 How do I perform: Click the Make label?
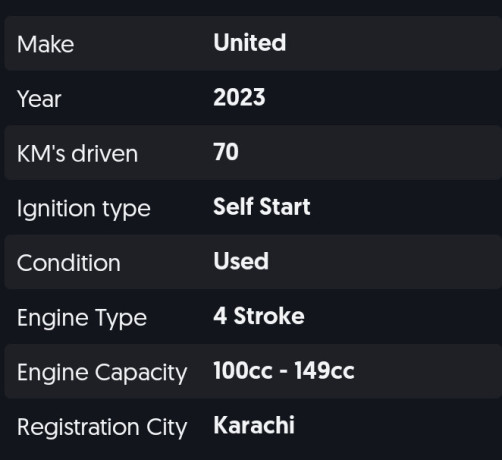pyautogui.click(x=45, y=44)
